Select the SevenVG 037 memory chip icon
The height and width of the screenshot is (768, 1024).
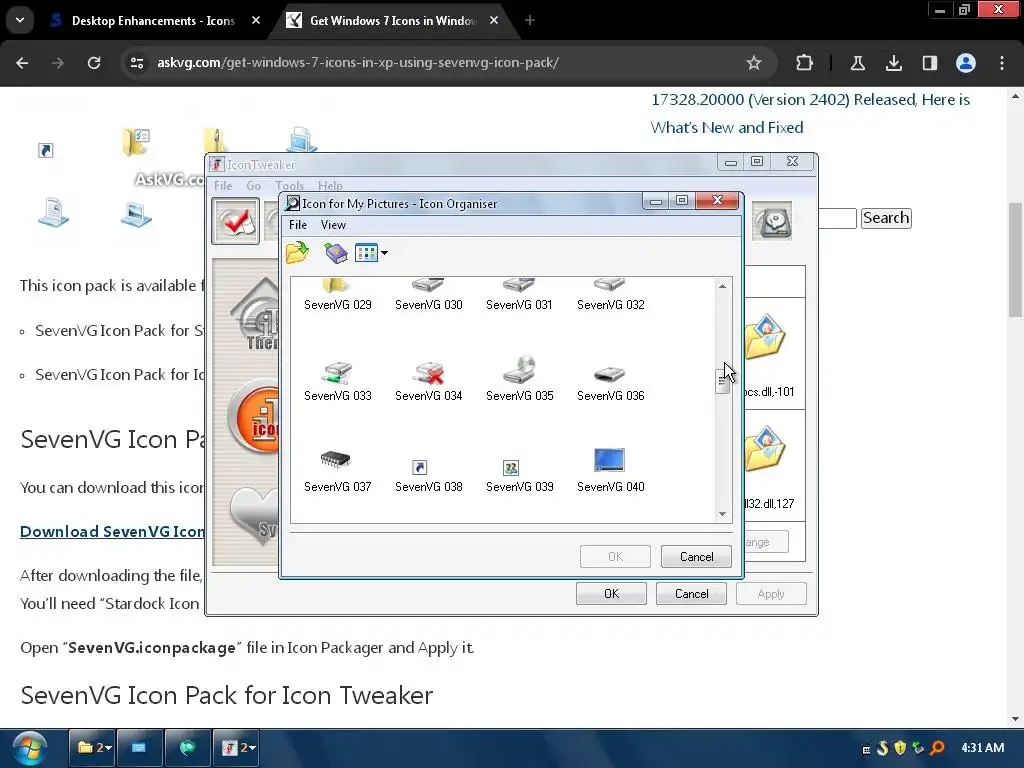coord(336,460)
